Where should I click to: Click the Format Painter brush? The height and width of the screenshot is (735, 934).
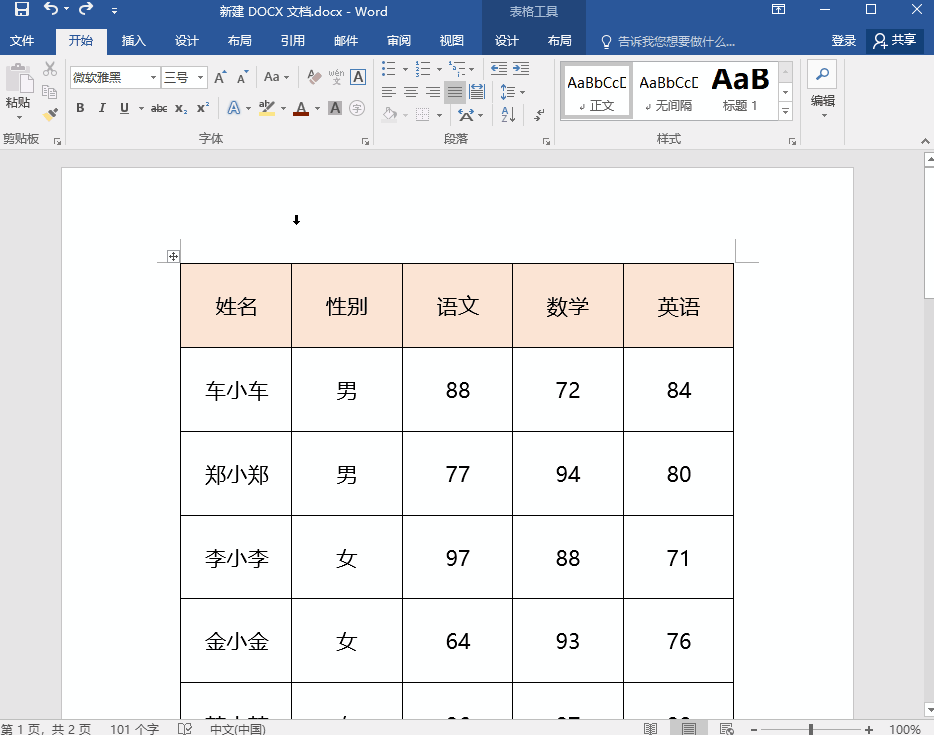coord(49,111)
